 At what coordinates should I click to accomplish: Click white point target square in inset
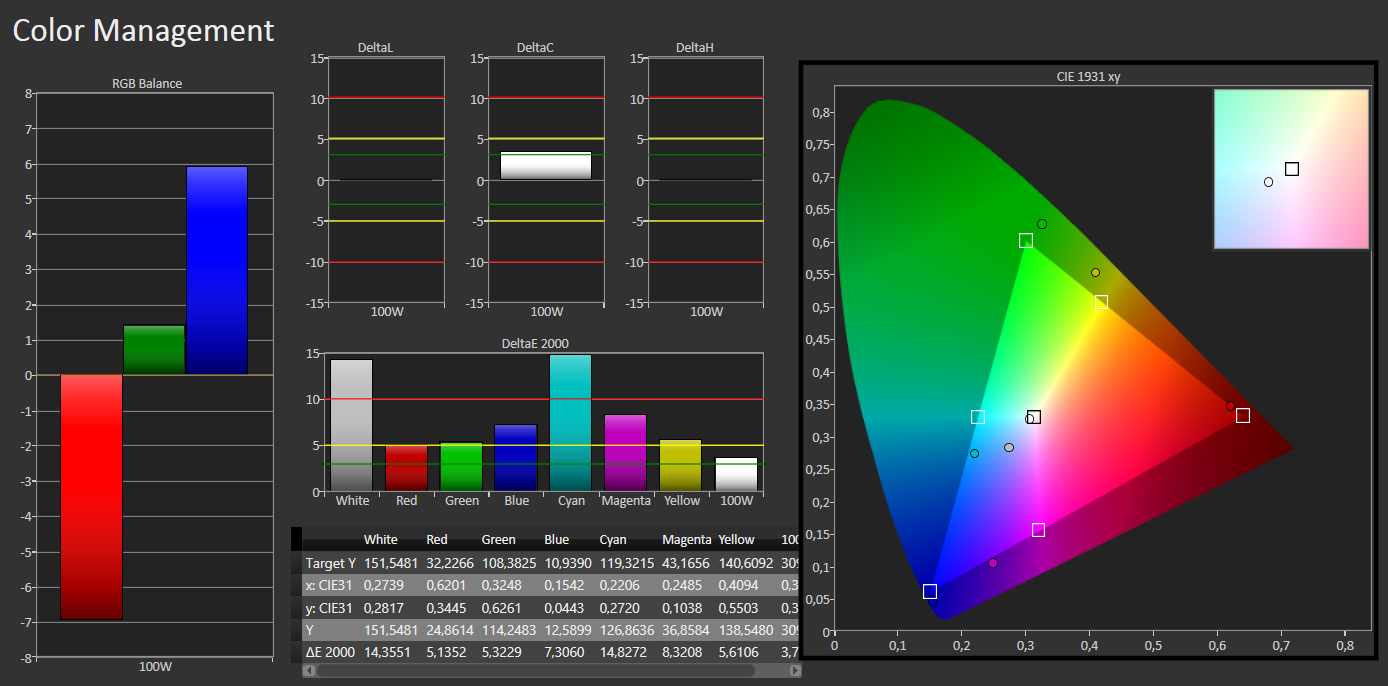1292,169
